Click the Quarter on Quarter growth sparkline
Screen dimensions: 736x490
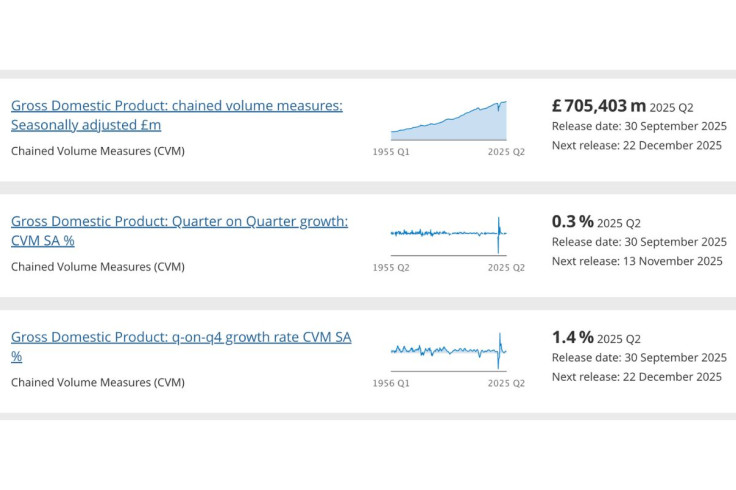[448, 233]
